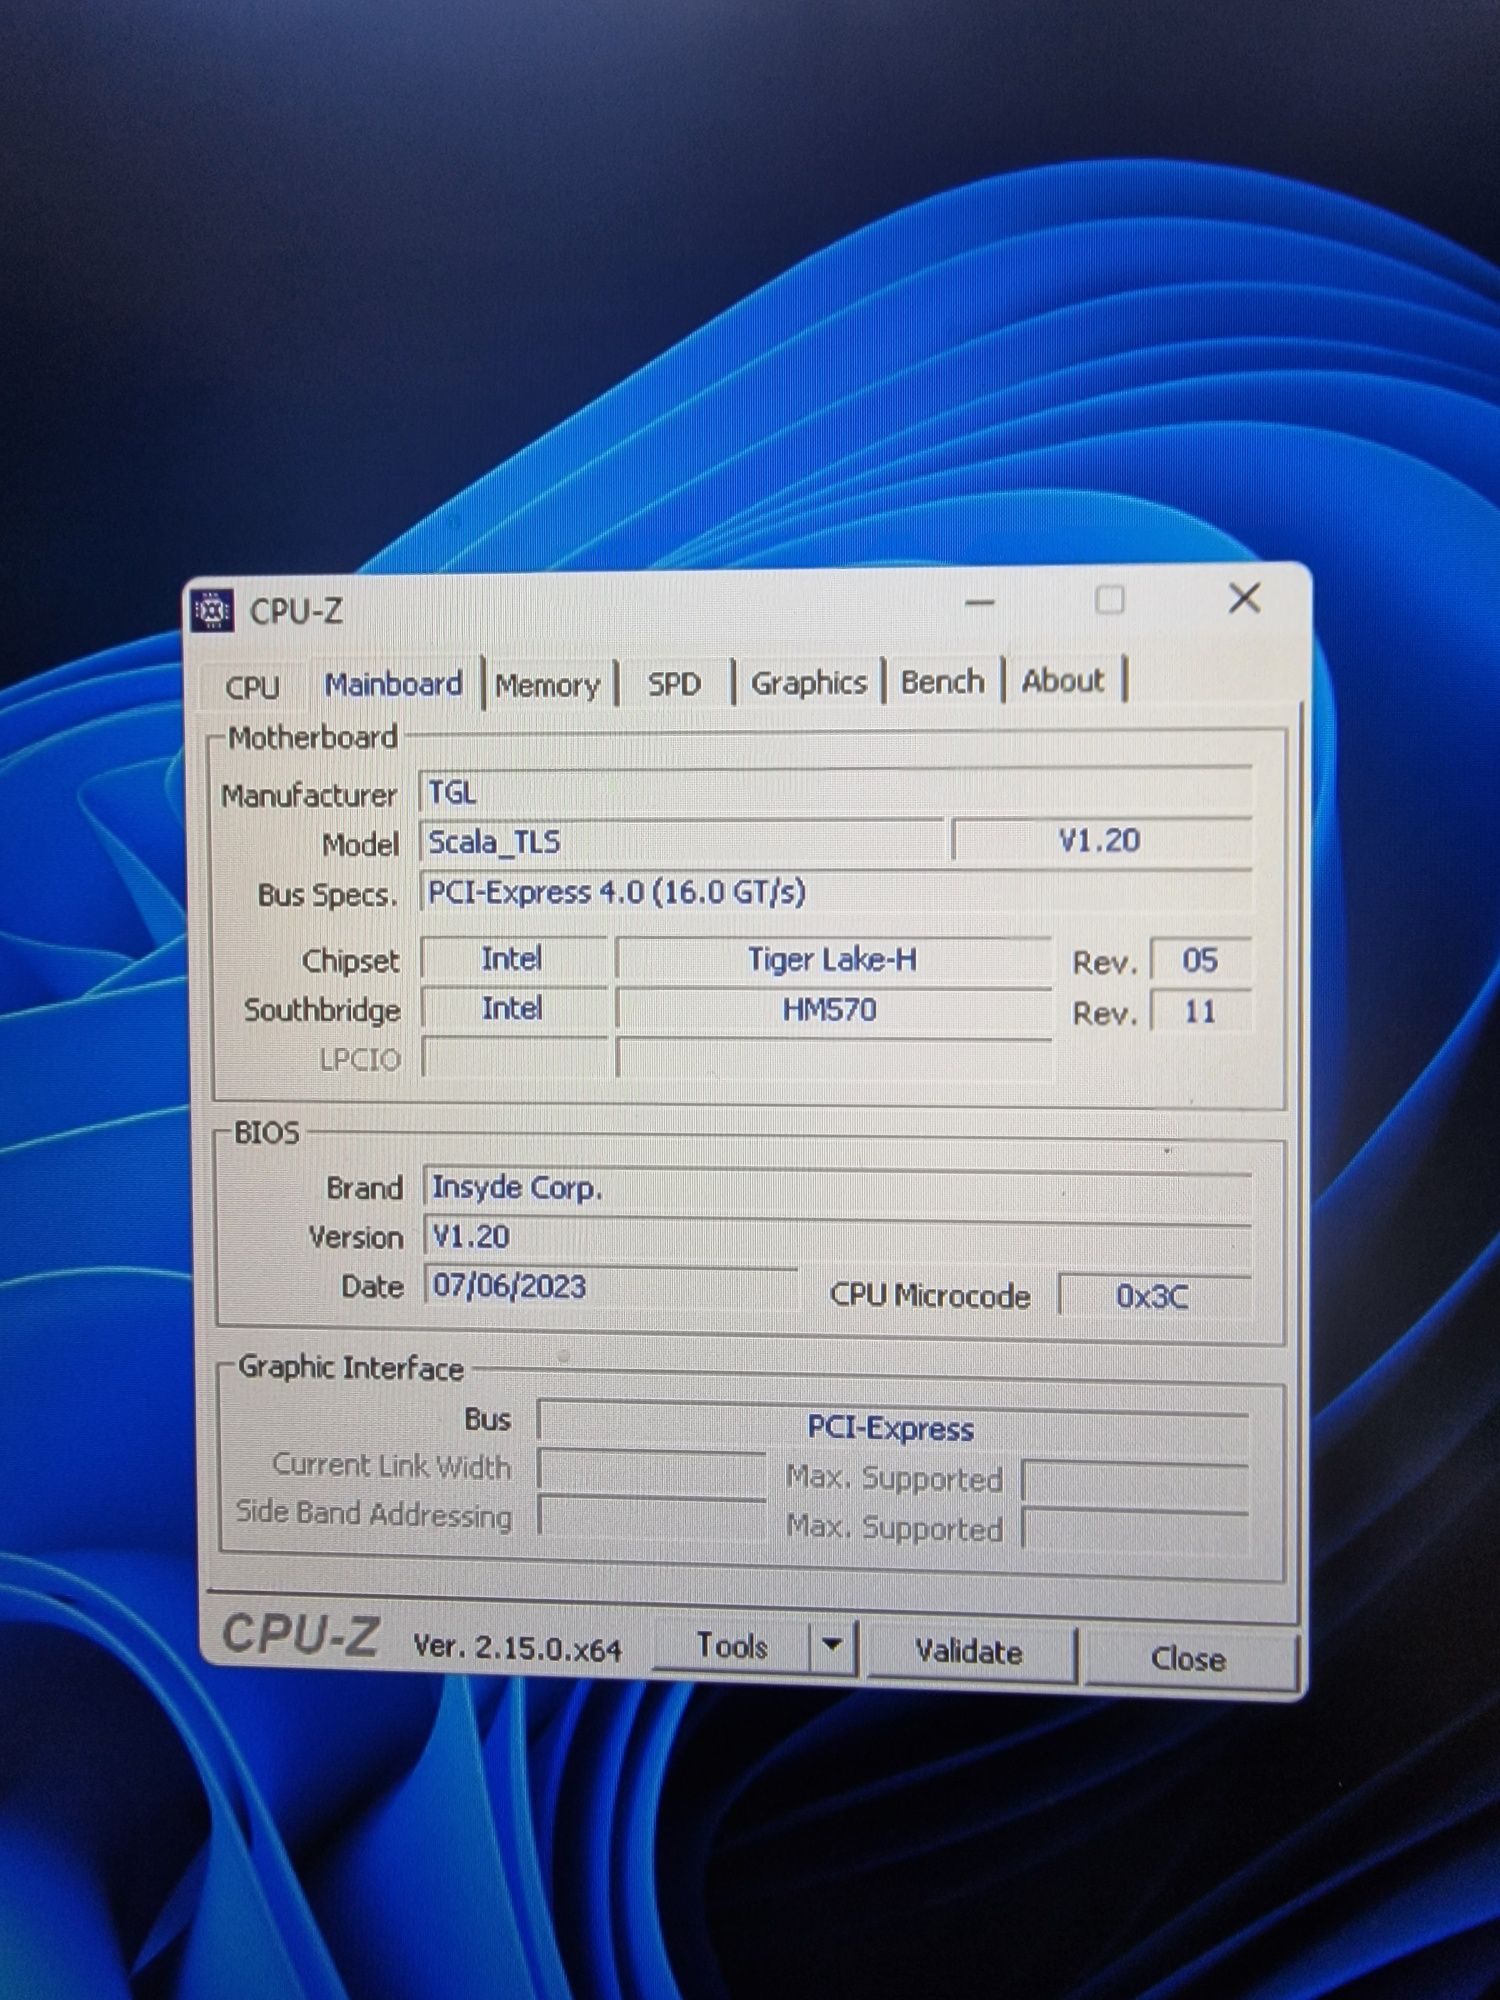Open the About tab
Image resolution: width=1500 pixels, height=2000 pixels.
1063,681
